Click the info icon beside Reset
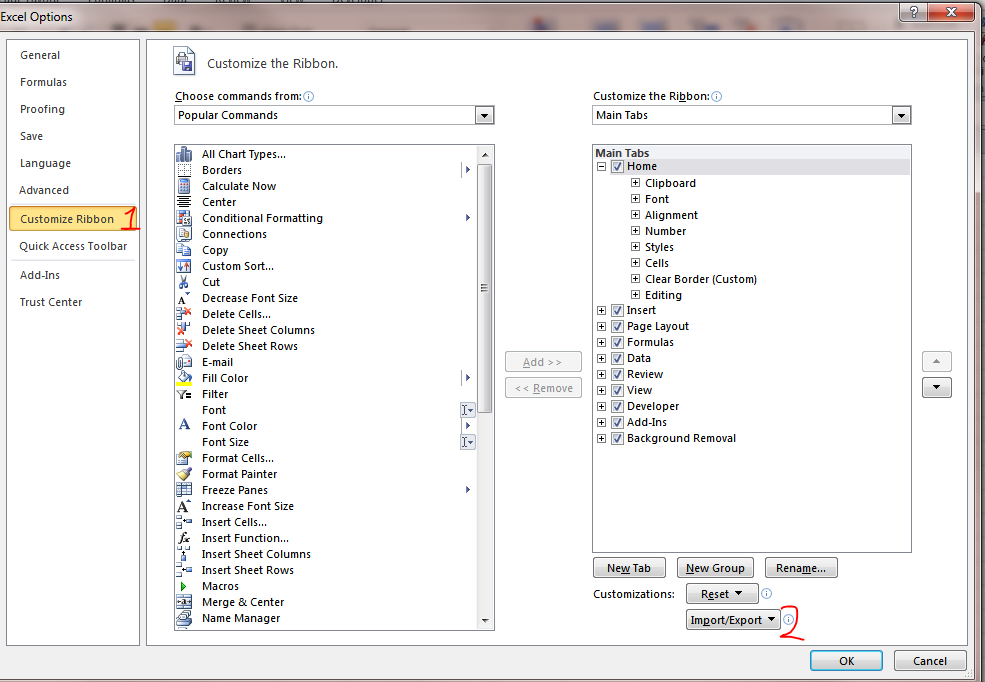 click(x=766, y=593)
